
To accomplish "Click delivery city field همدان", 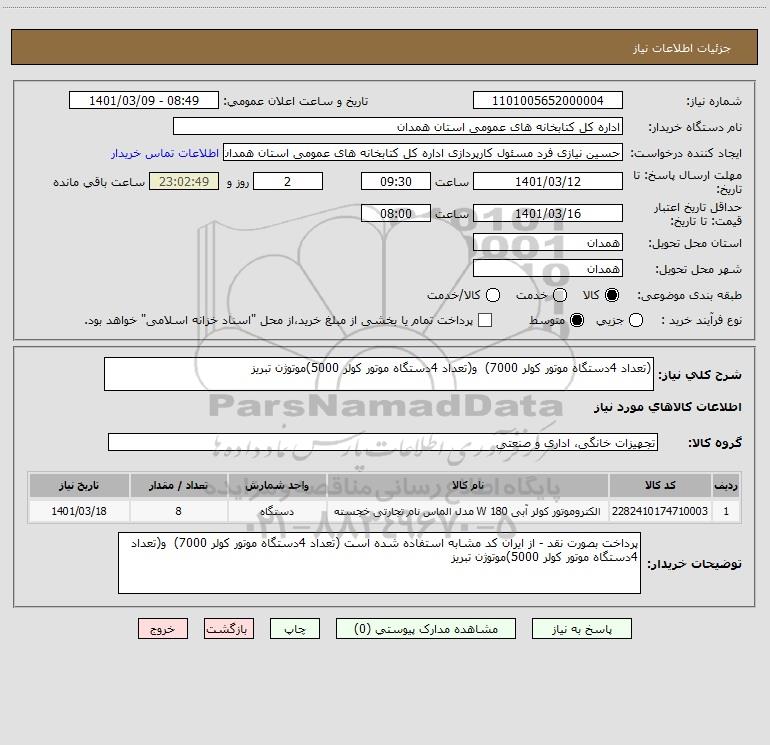I will click(548, 269).
